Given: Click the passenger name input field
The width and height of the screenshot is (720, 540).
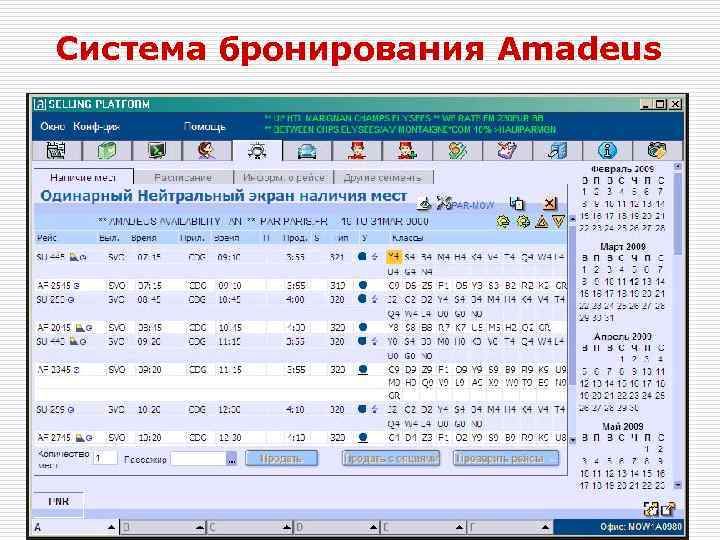Looking at the screenshot, I should [x=198, y=458].
